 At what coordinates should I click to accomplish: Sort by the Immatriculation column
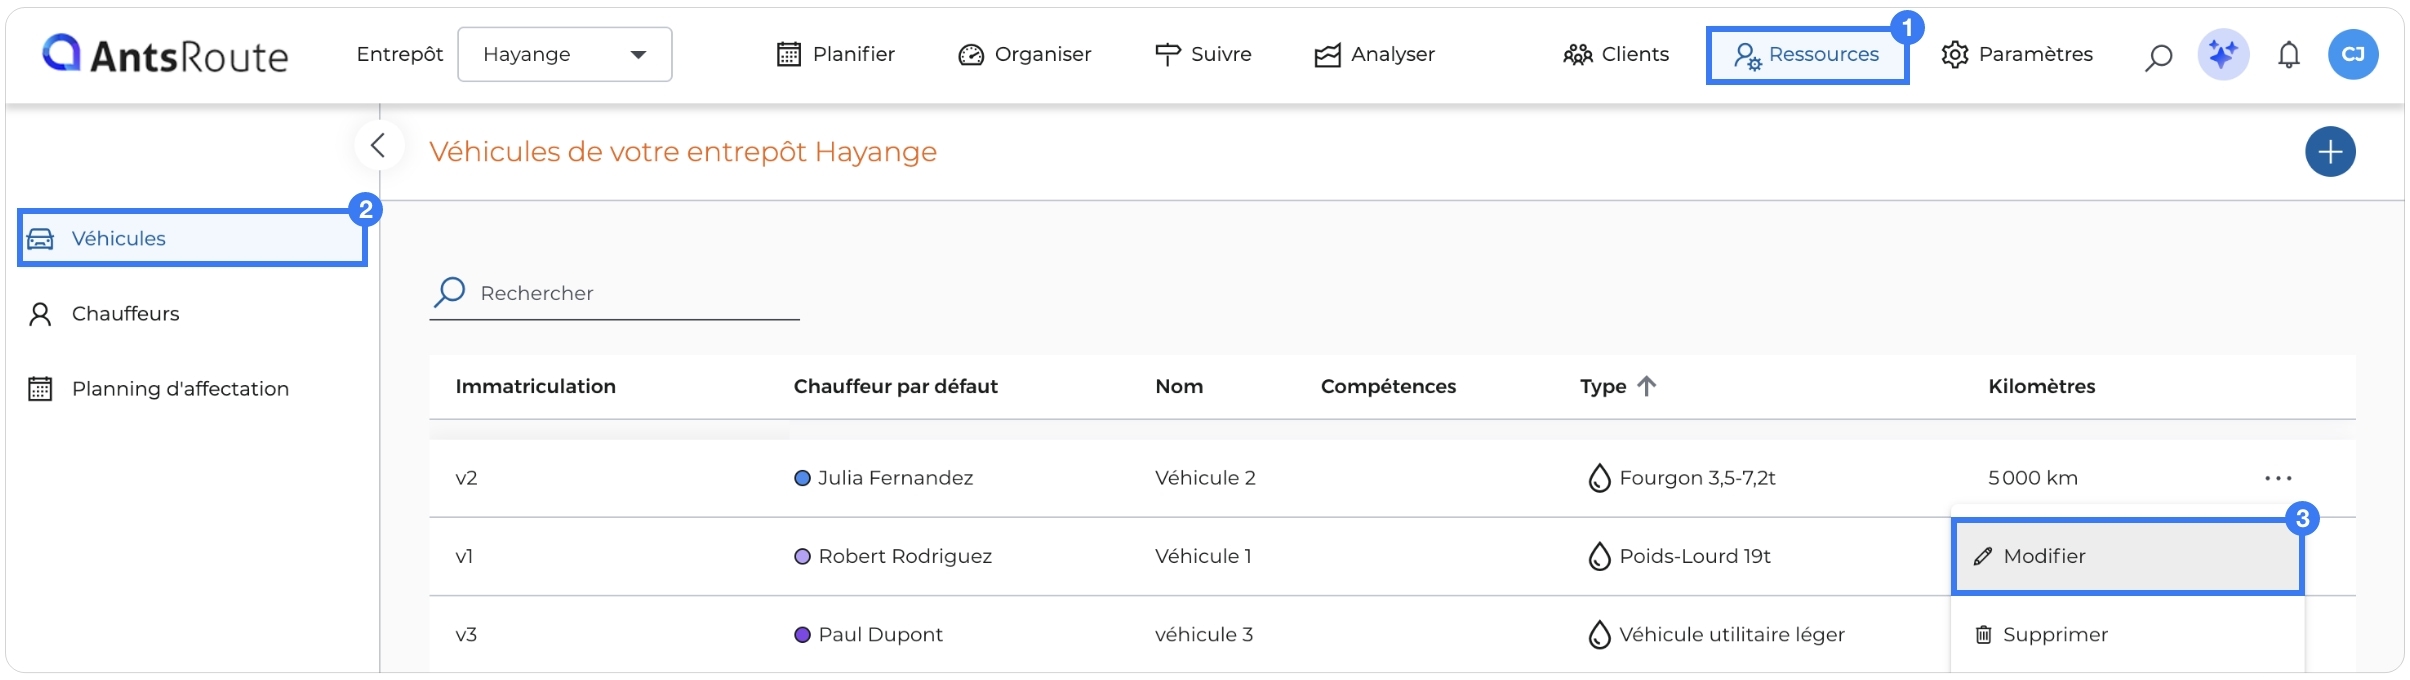click(536, 386)
